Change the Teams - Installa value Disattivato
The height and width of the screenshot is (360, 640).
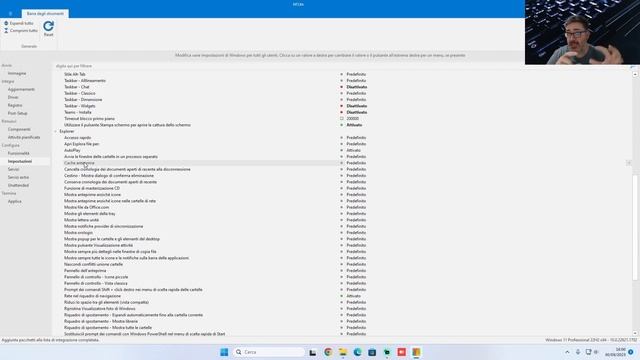tap(357, 112)
